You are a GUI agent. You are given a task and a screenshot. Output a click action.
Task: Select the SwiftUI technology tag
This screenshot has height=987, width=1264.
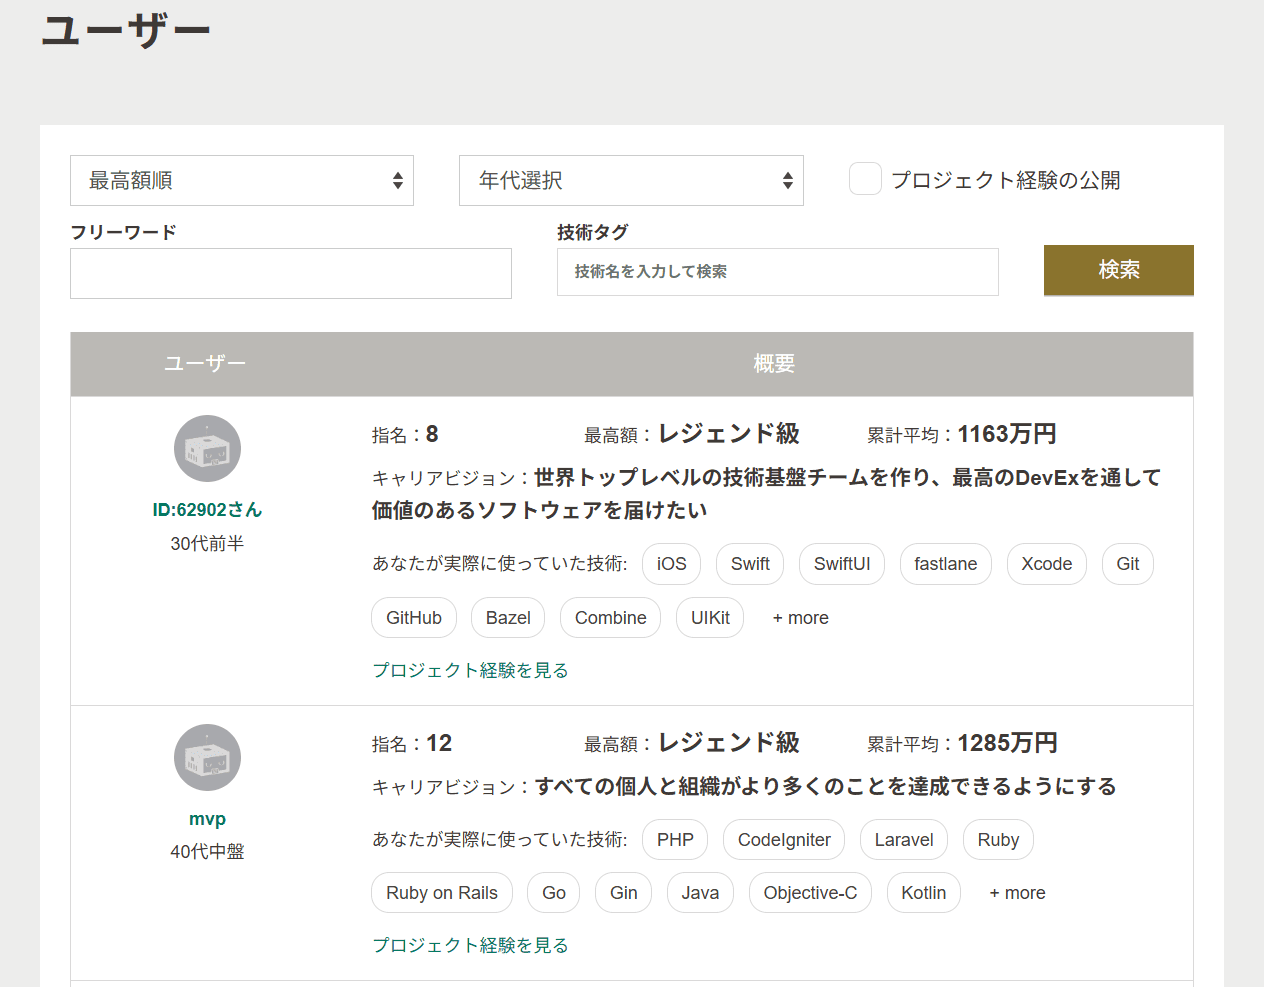[x=841, y=564]
